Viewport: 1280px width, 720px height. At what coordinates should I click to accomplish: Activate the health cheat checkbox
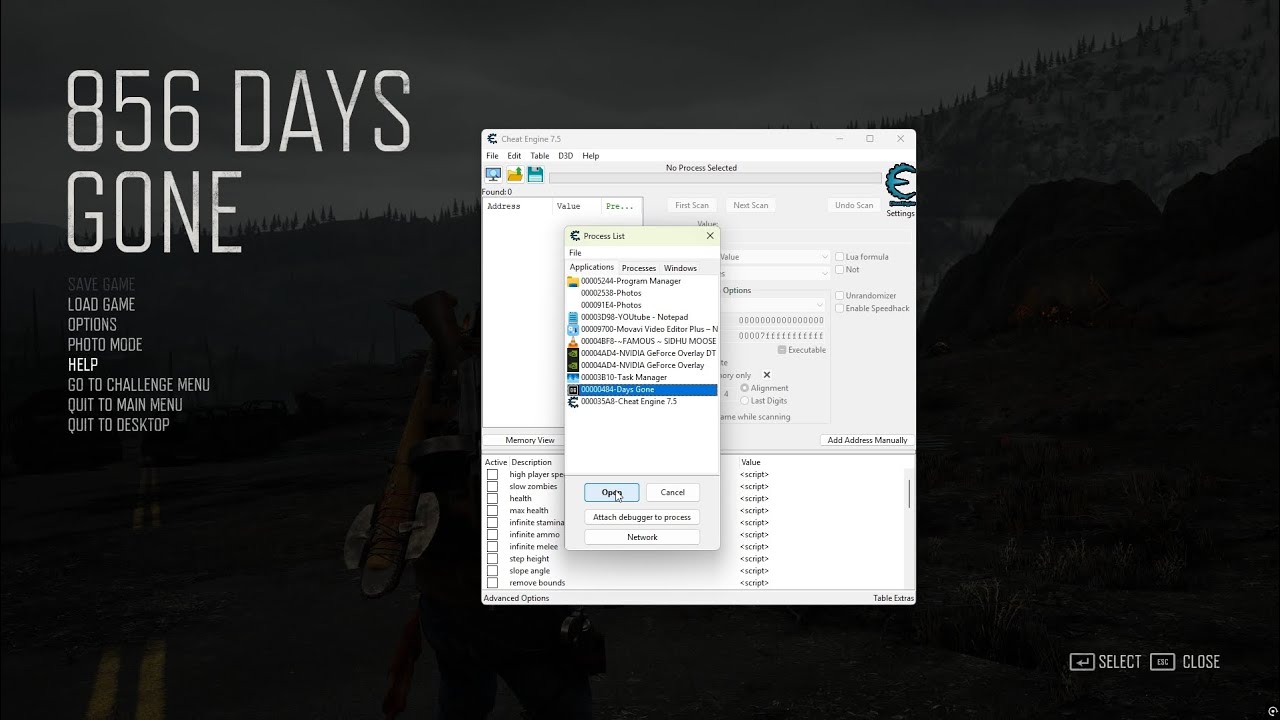492,498
